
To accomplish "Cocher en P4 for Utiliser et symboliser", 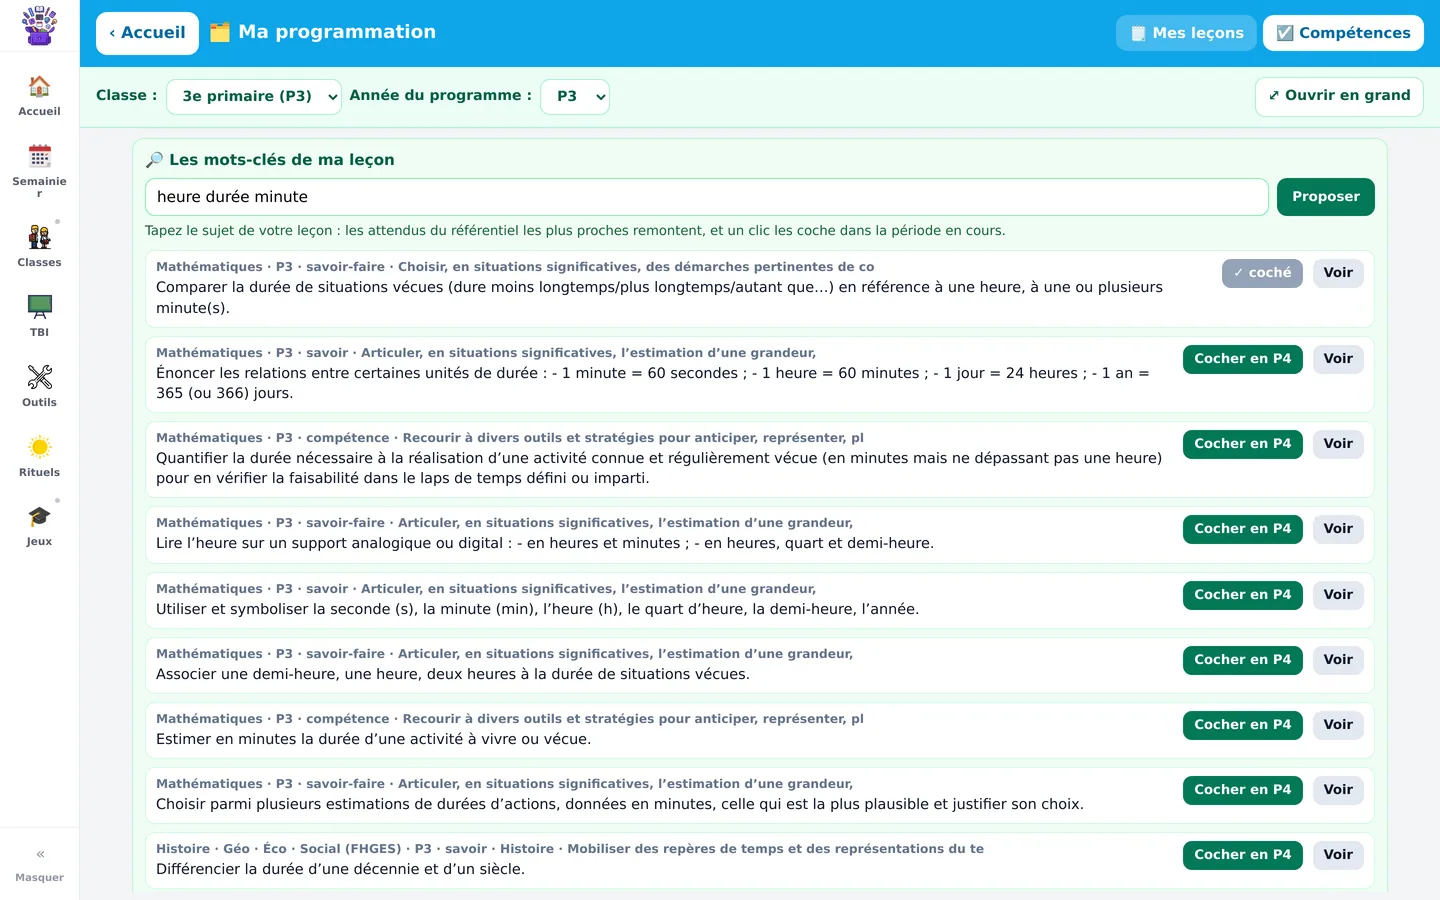I will coord(1242,595).
